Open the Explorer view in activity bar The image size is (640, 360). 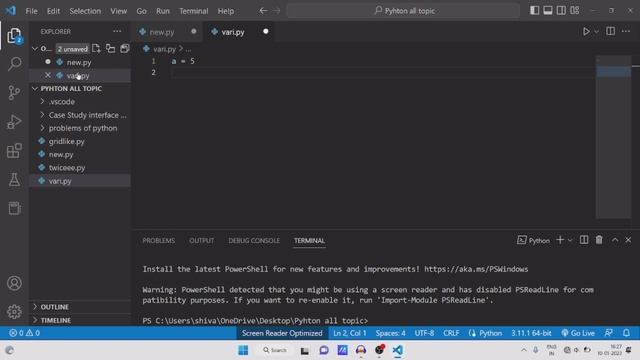click(14, 36)
